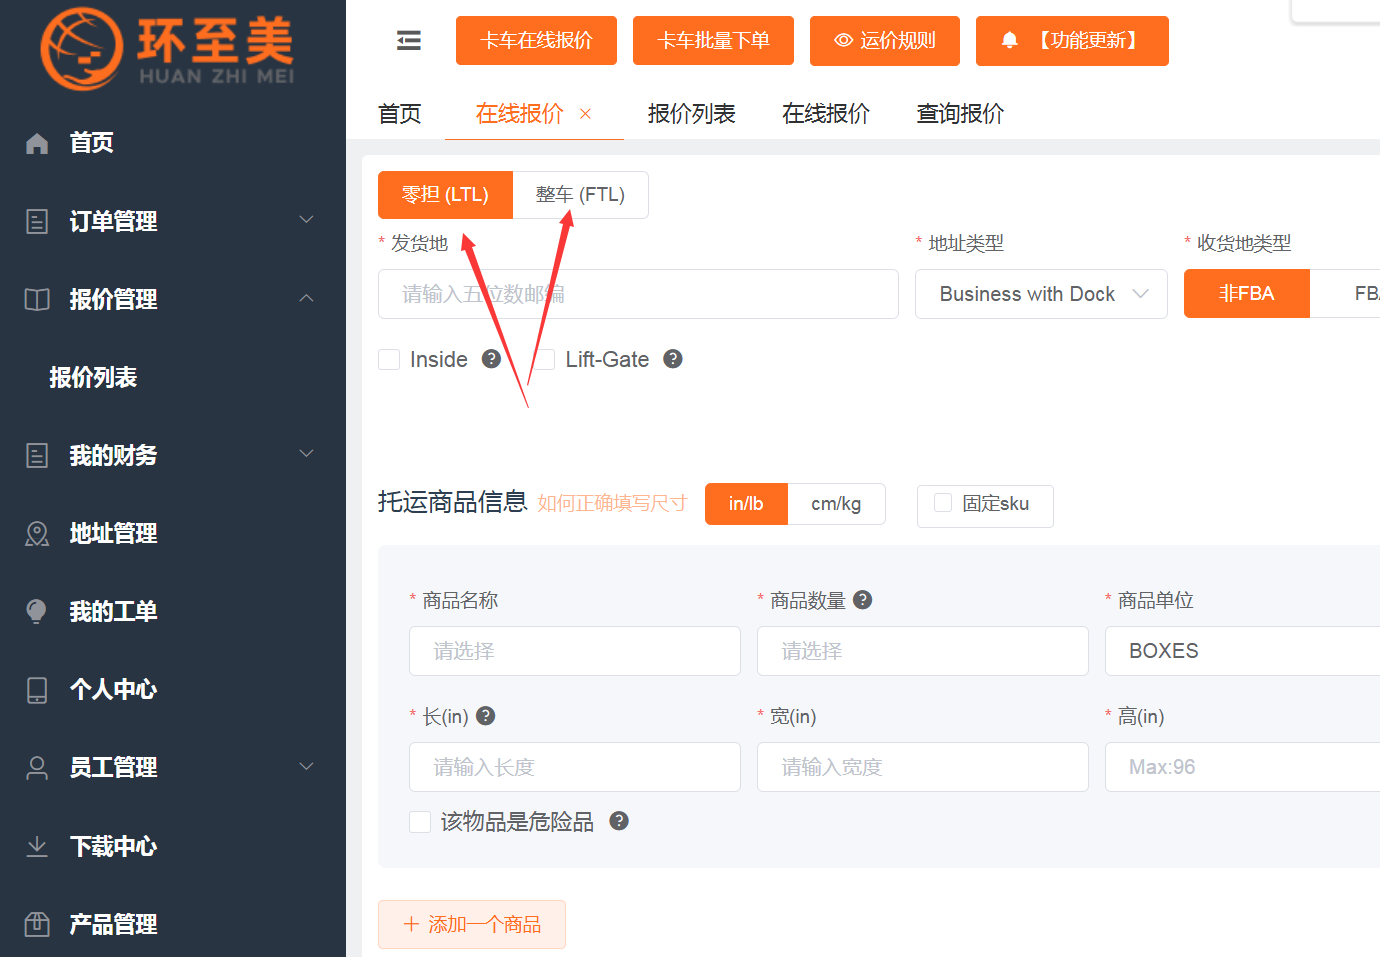The image size is (1380, 957).
Task: Click the help icon next to Lift-Gate
Action: click(673, 359)
